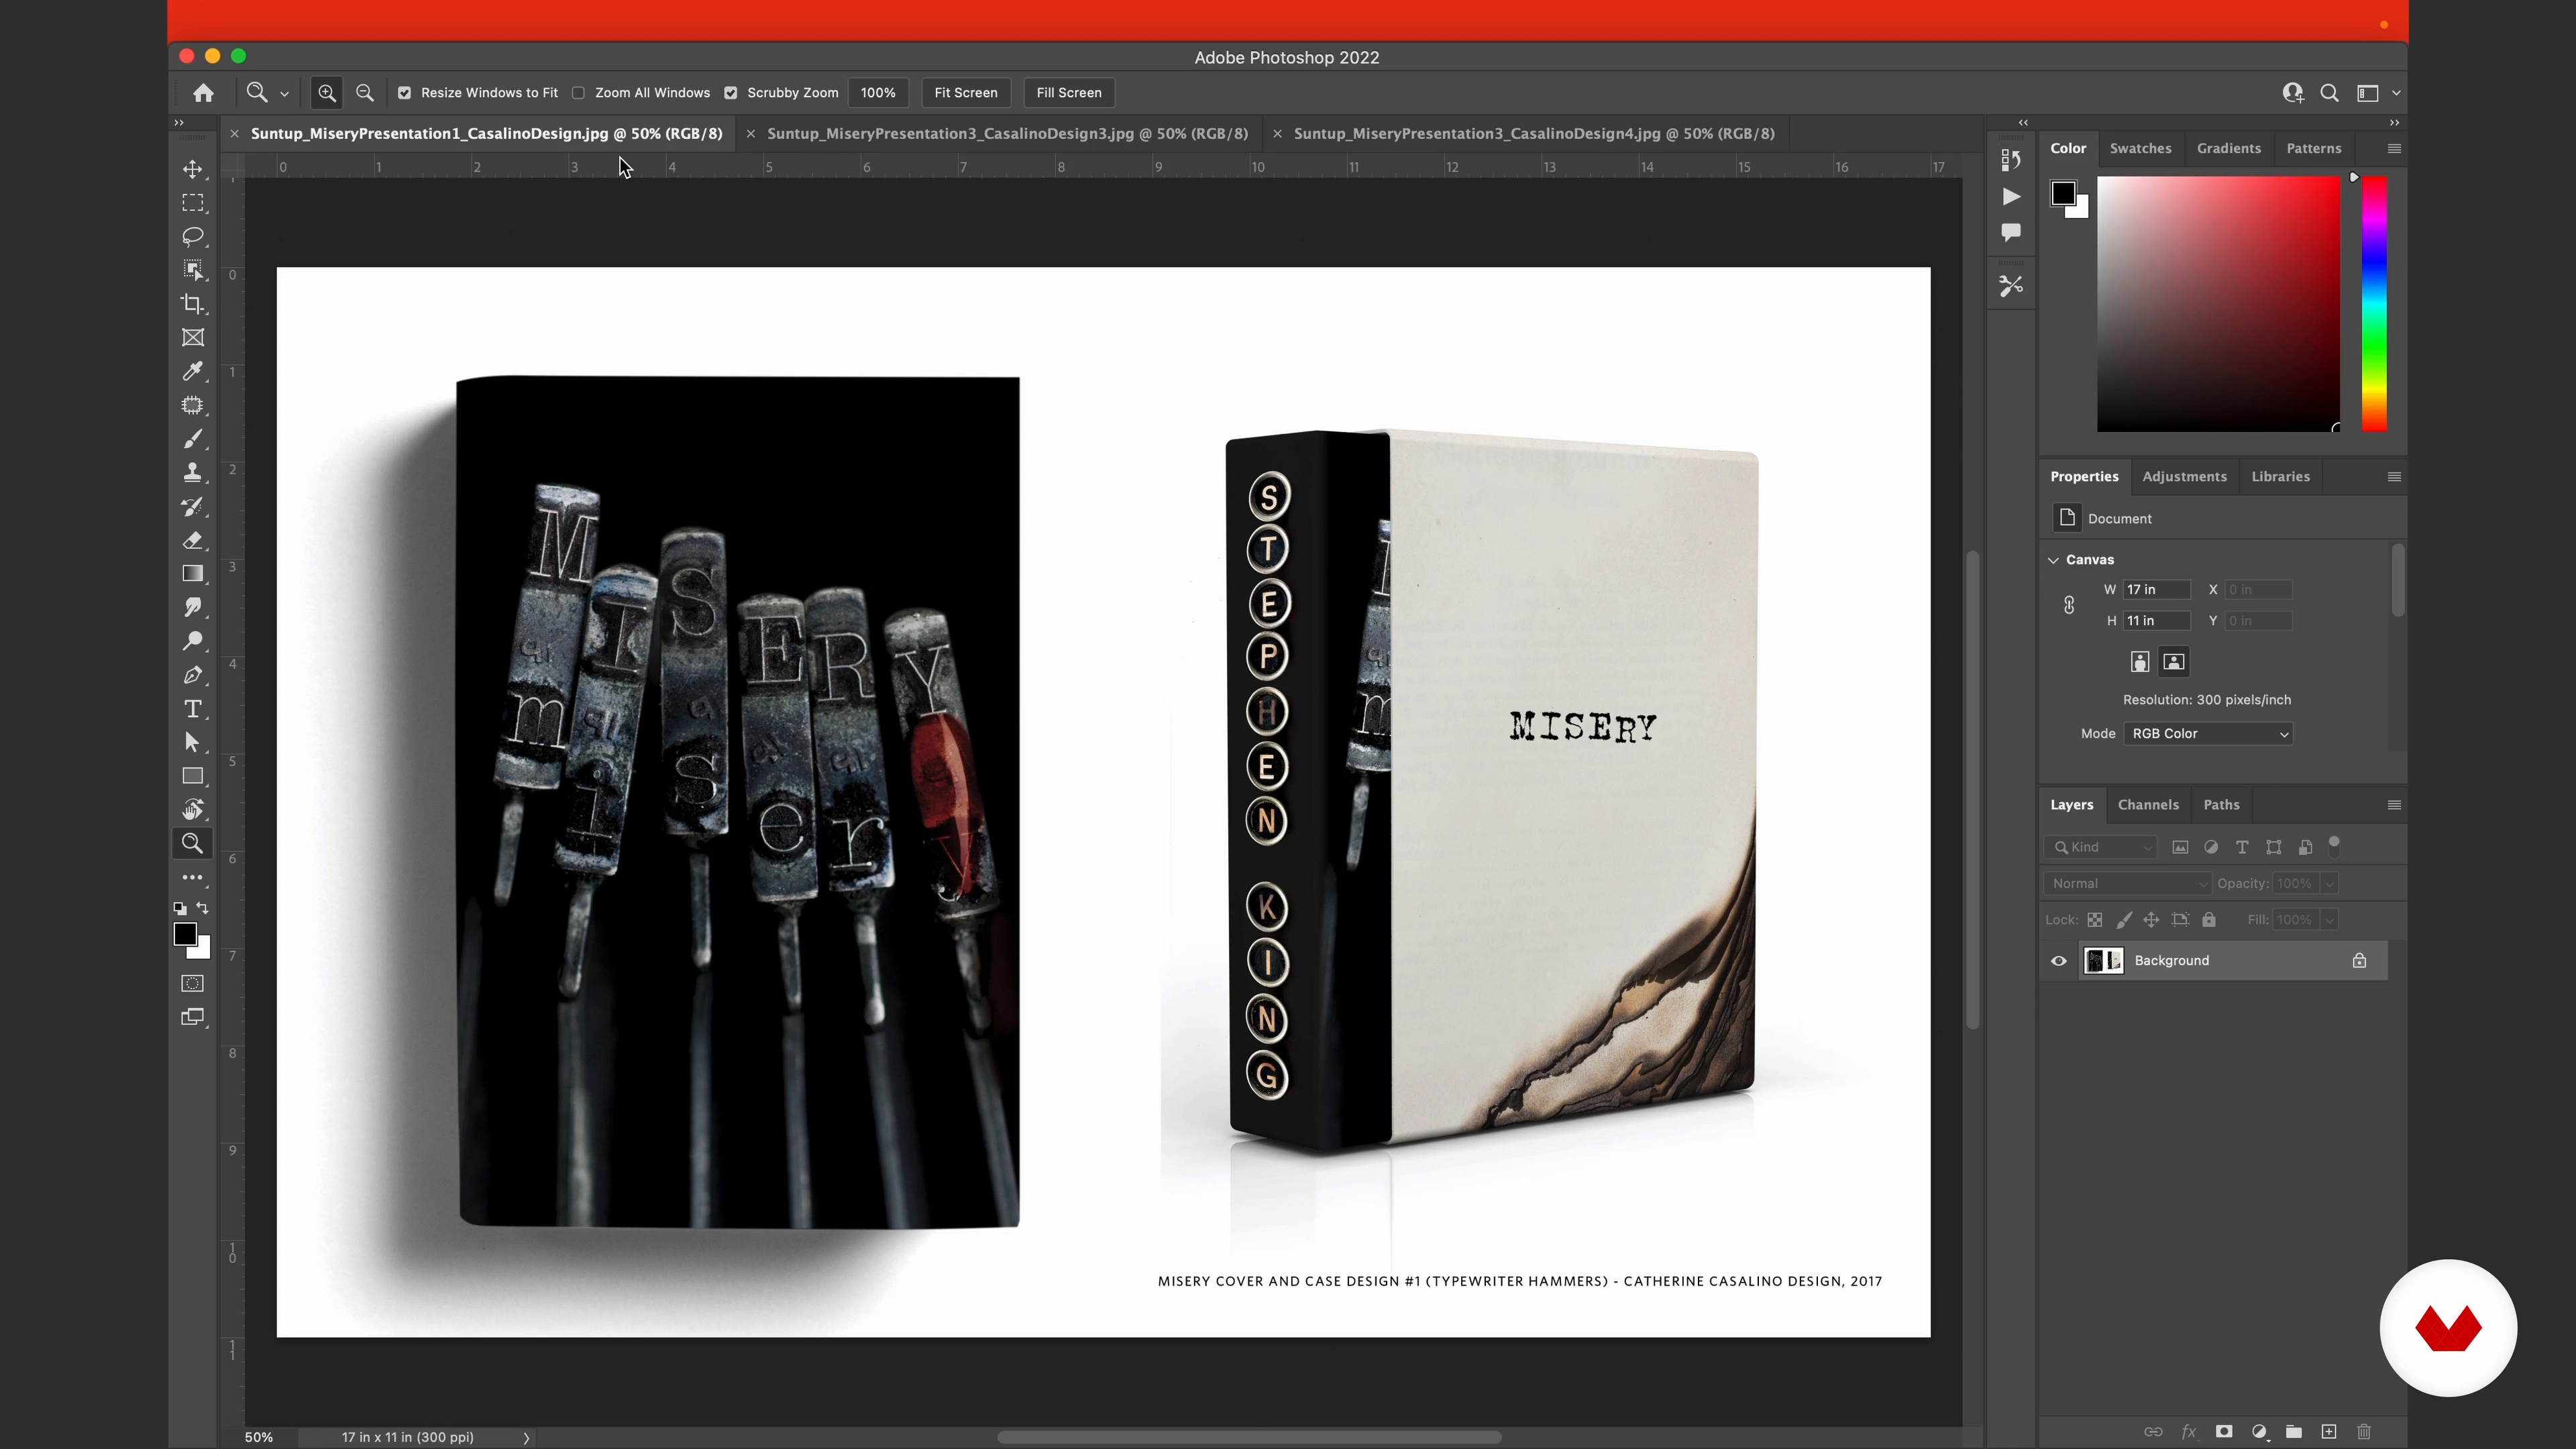This screenshot has height=1449, width=2576.
Task: Select the Frame tool
Action: point(193,338)
